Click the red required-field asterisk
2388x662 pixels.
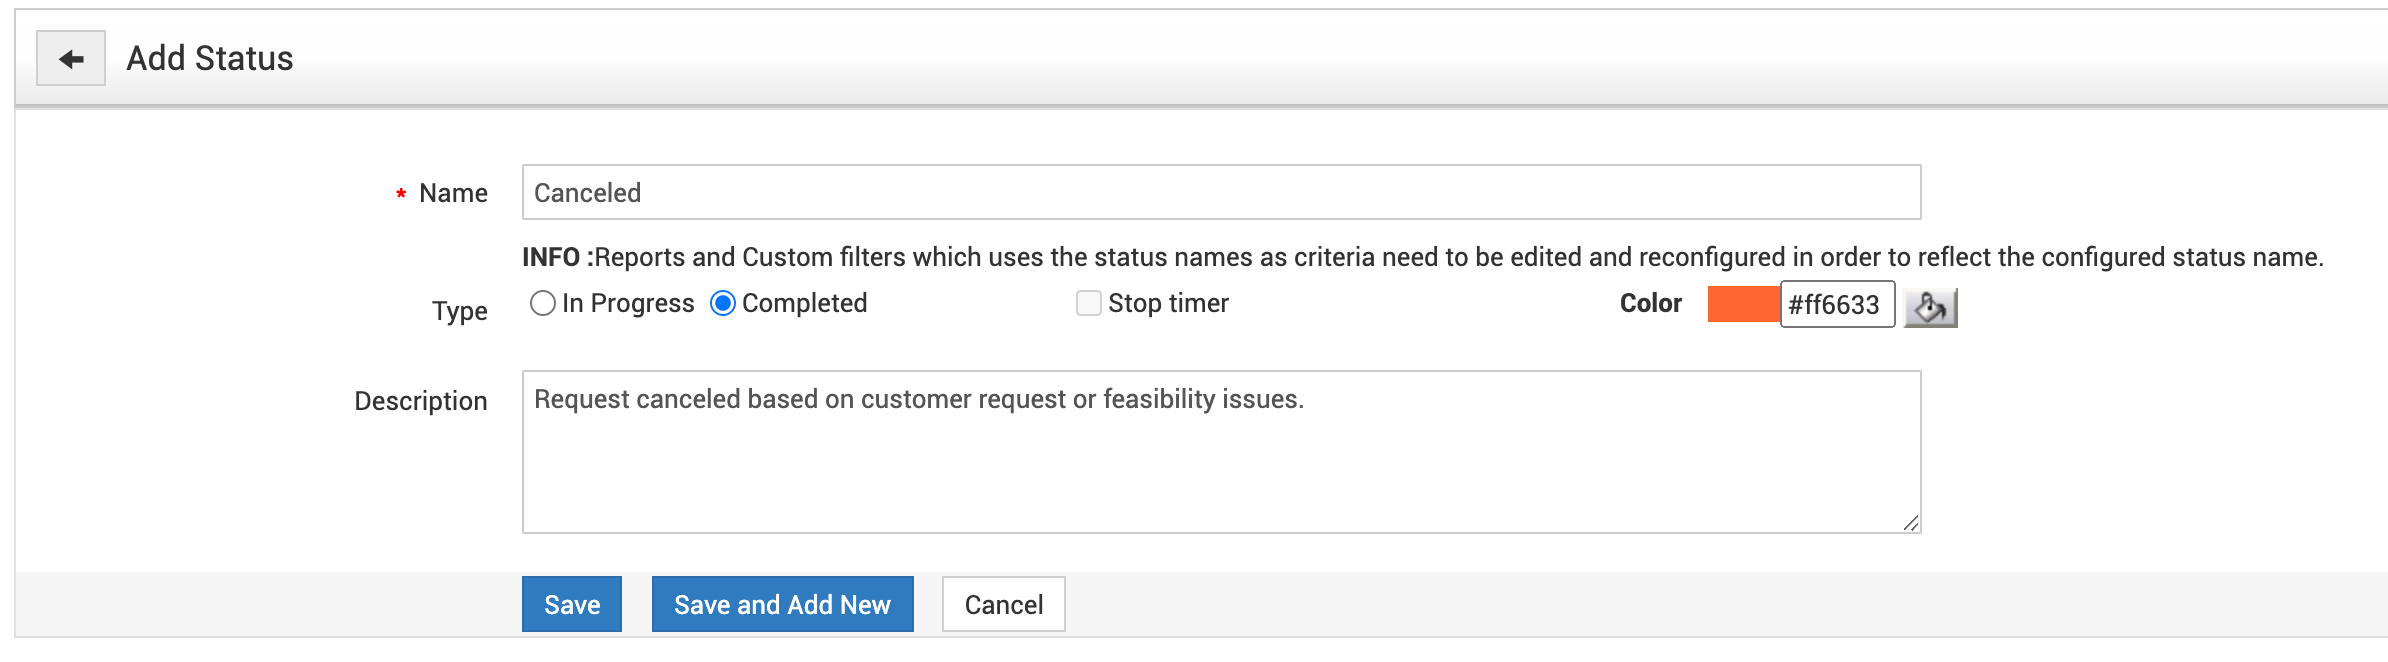(x=401, y=194)
